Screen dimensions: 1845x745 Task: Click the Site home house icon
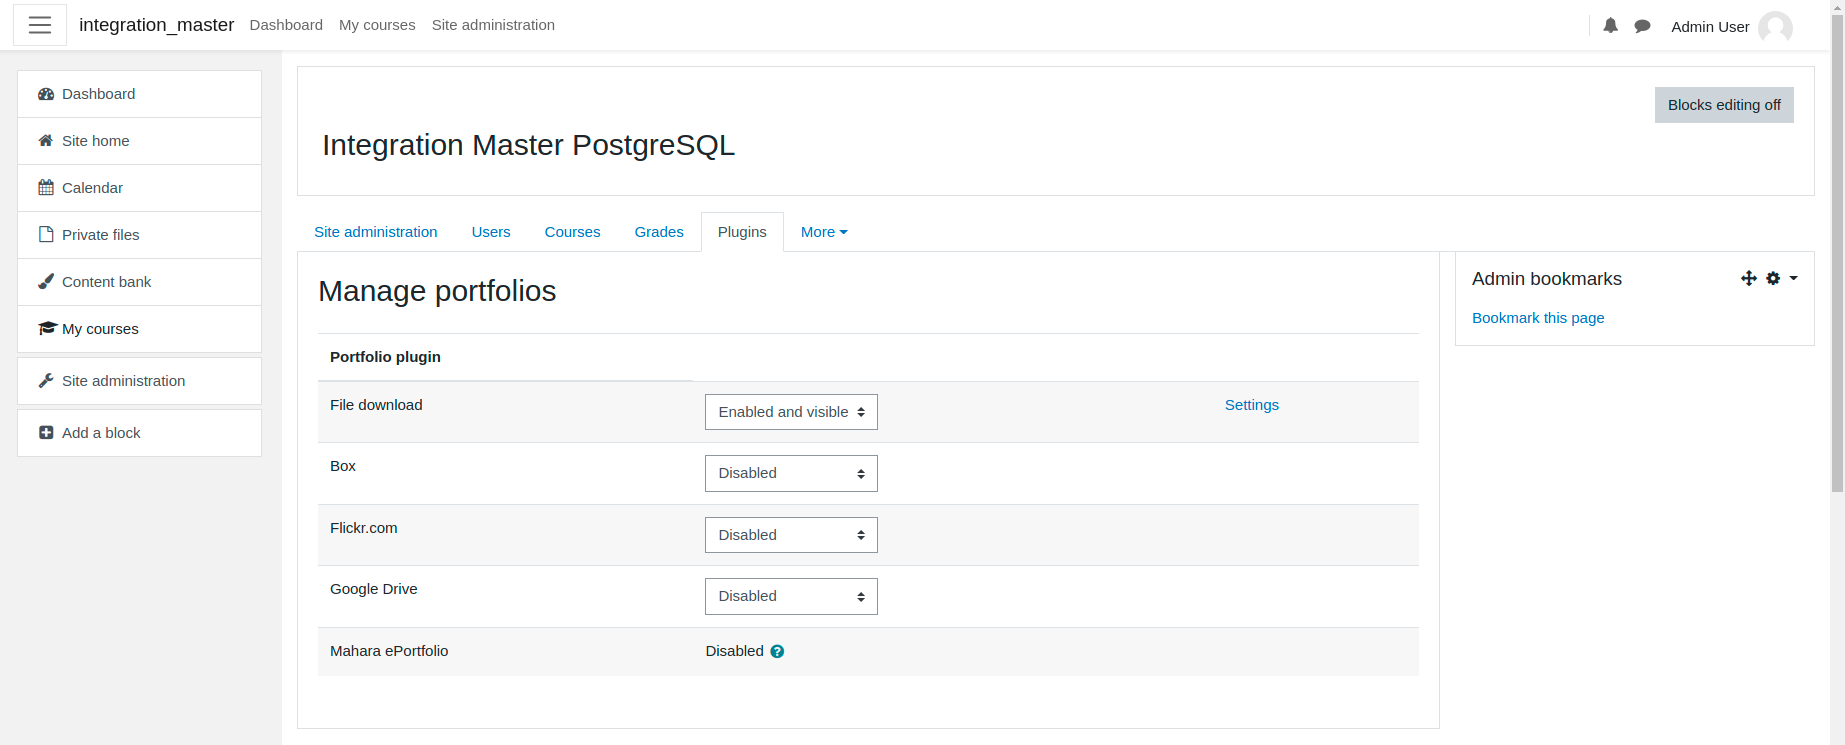[46, 141]
